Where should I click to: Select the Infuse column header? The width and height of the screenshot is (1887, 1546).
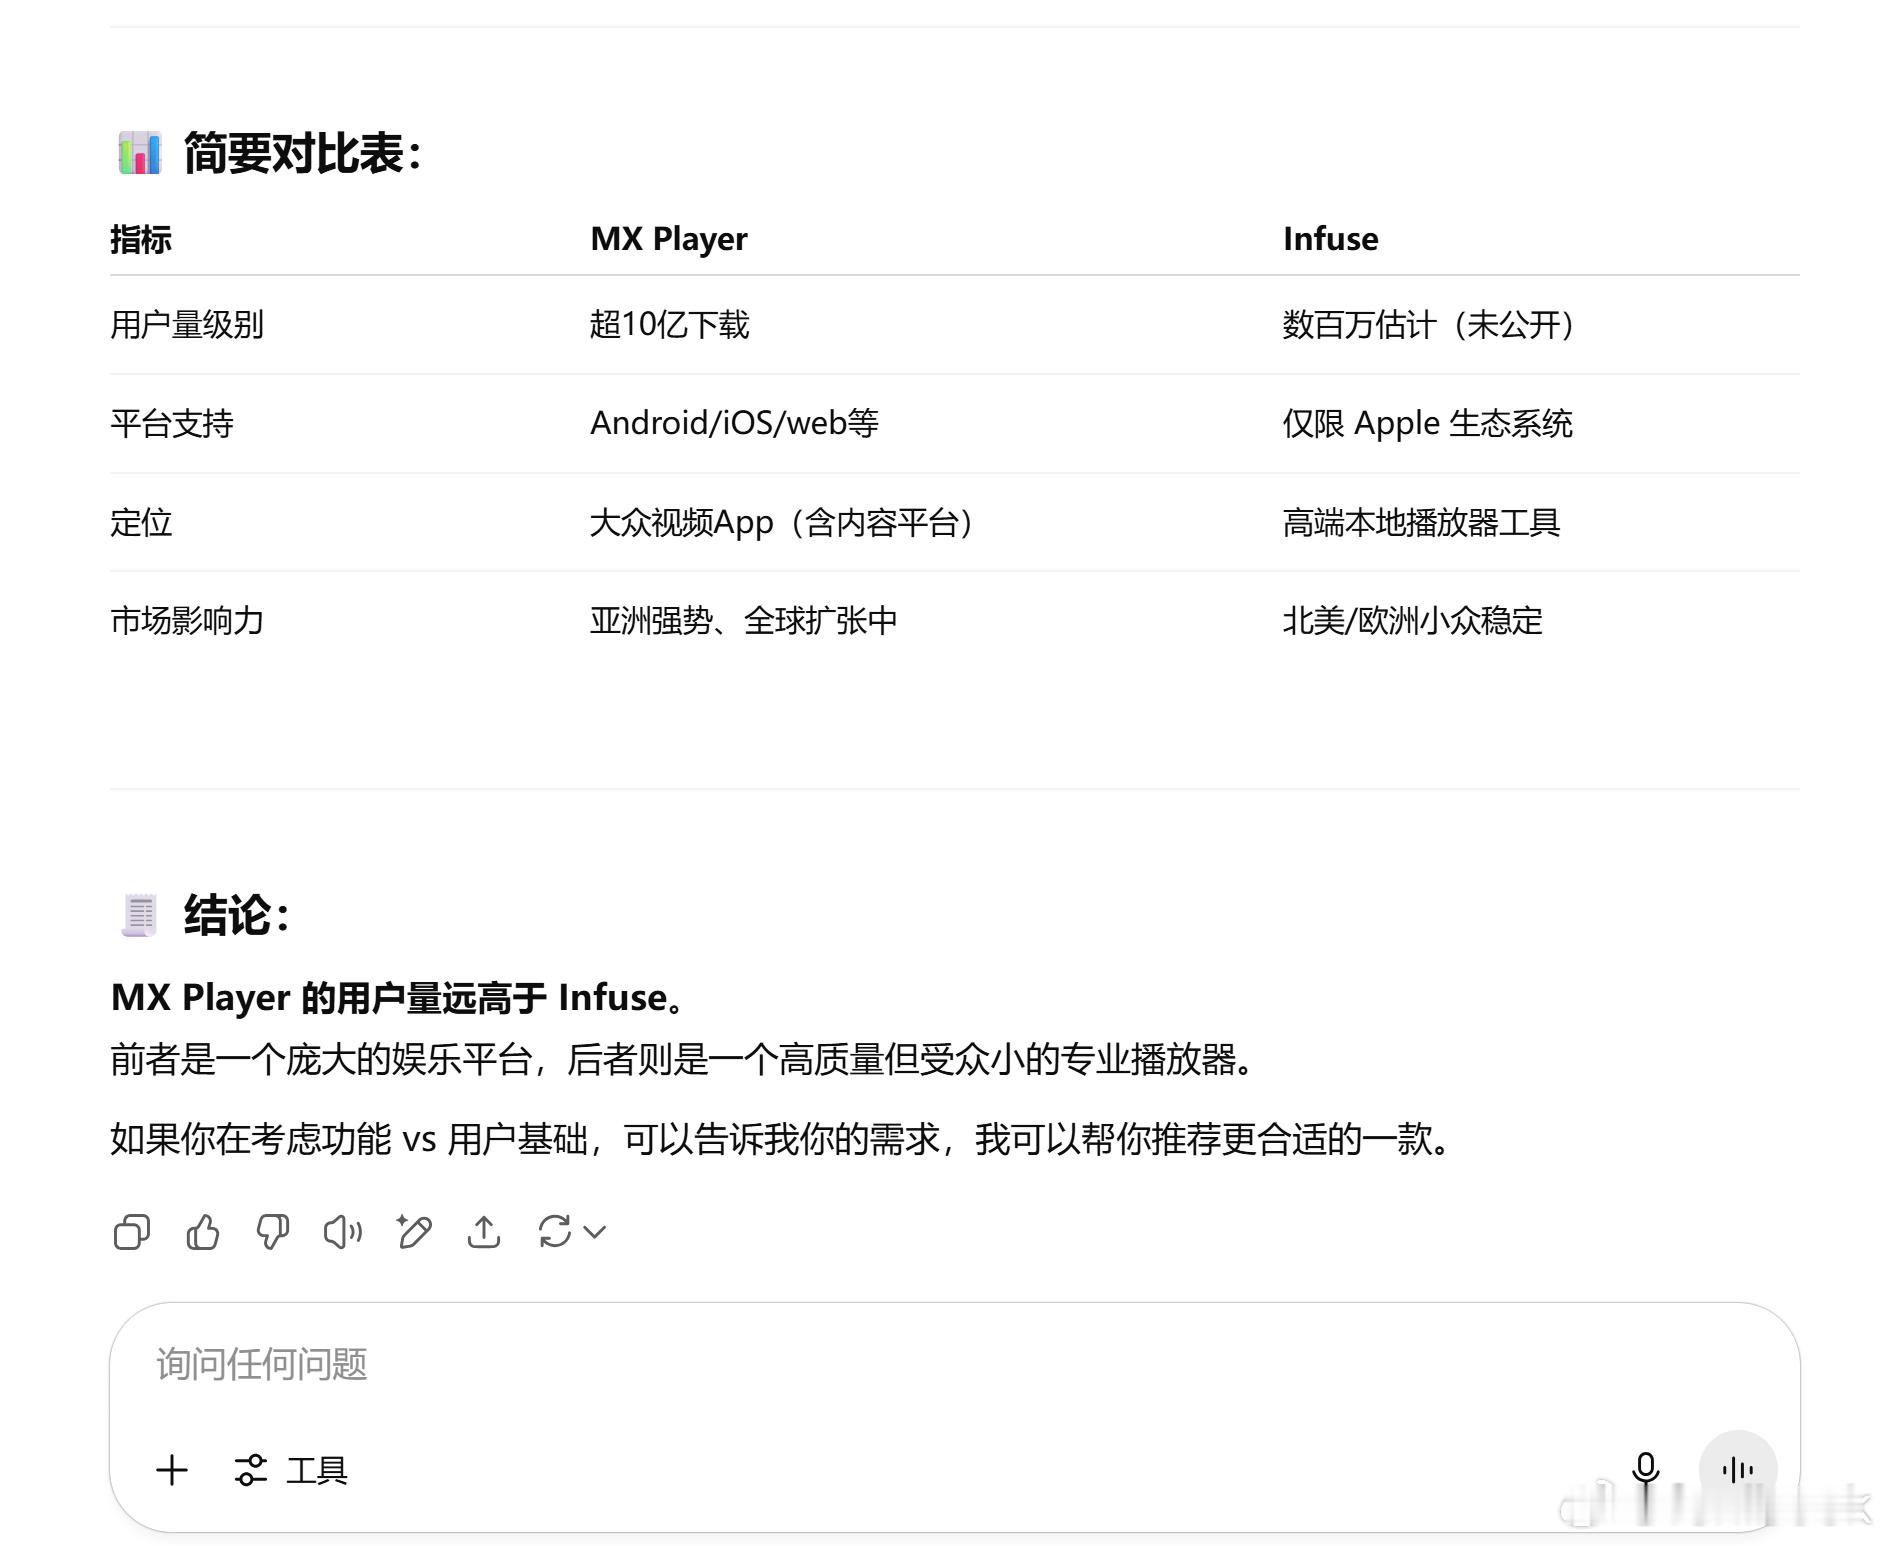tap(1330, 239)
